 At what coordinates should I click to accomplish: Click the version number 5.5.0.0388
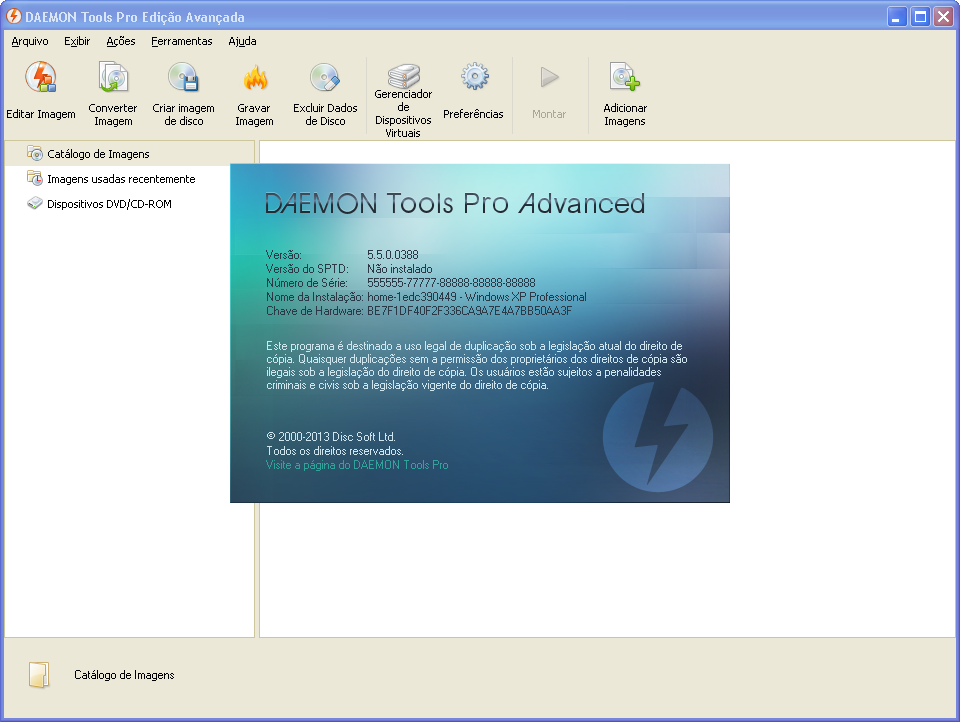(x=392, y=255)
